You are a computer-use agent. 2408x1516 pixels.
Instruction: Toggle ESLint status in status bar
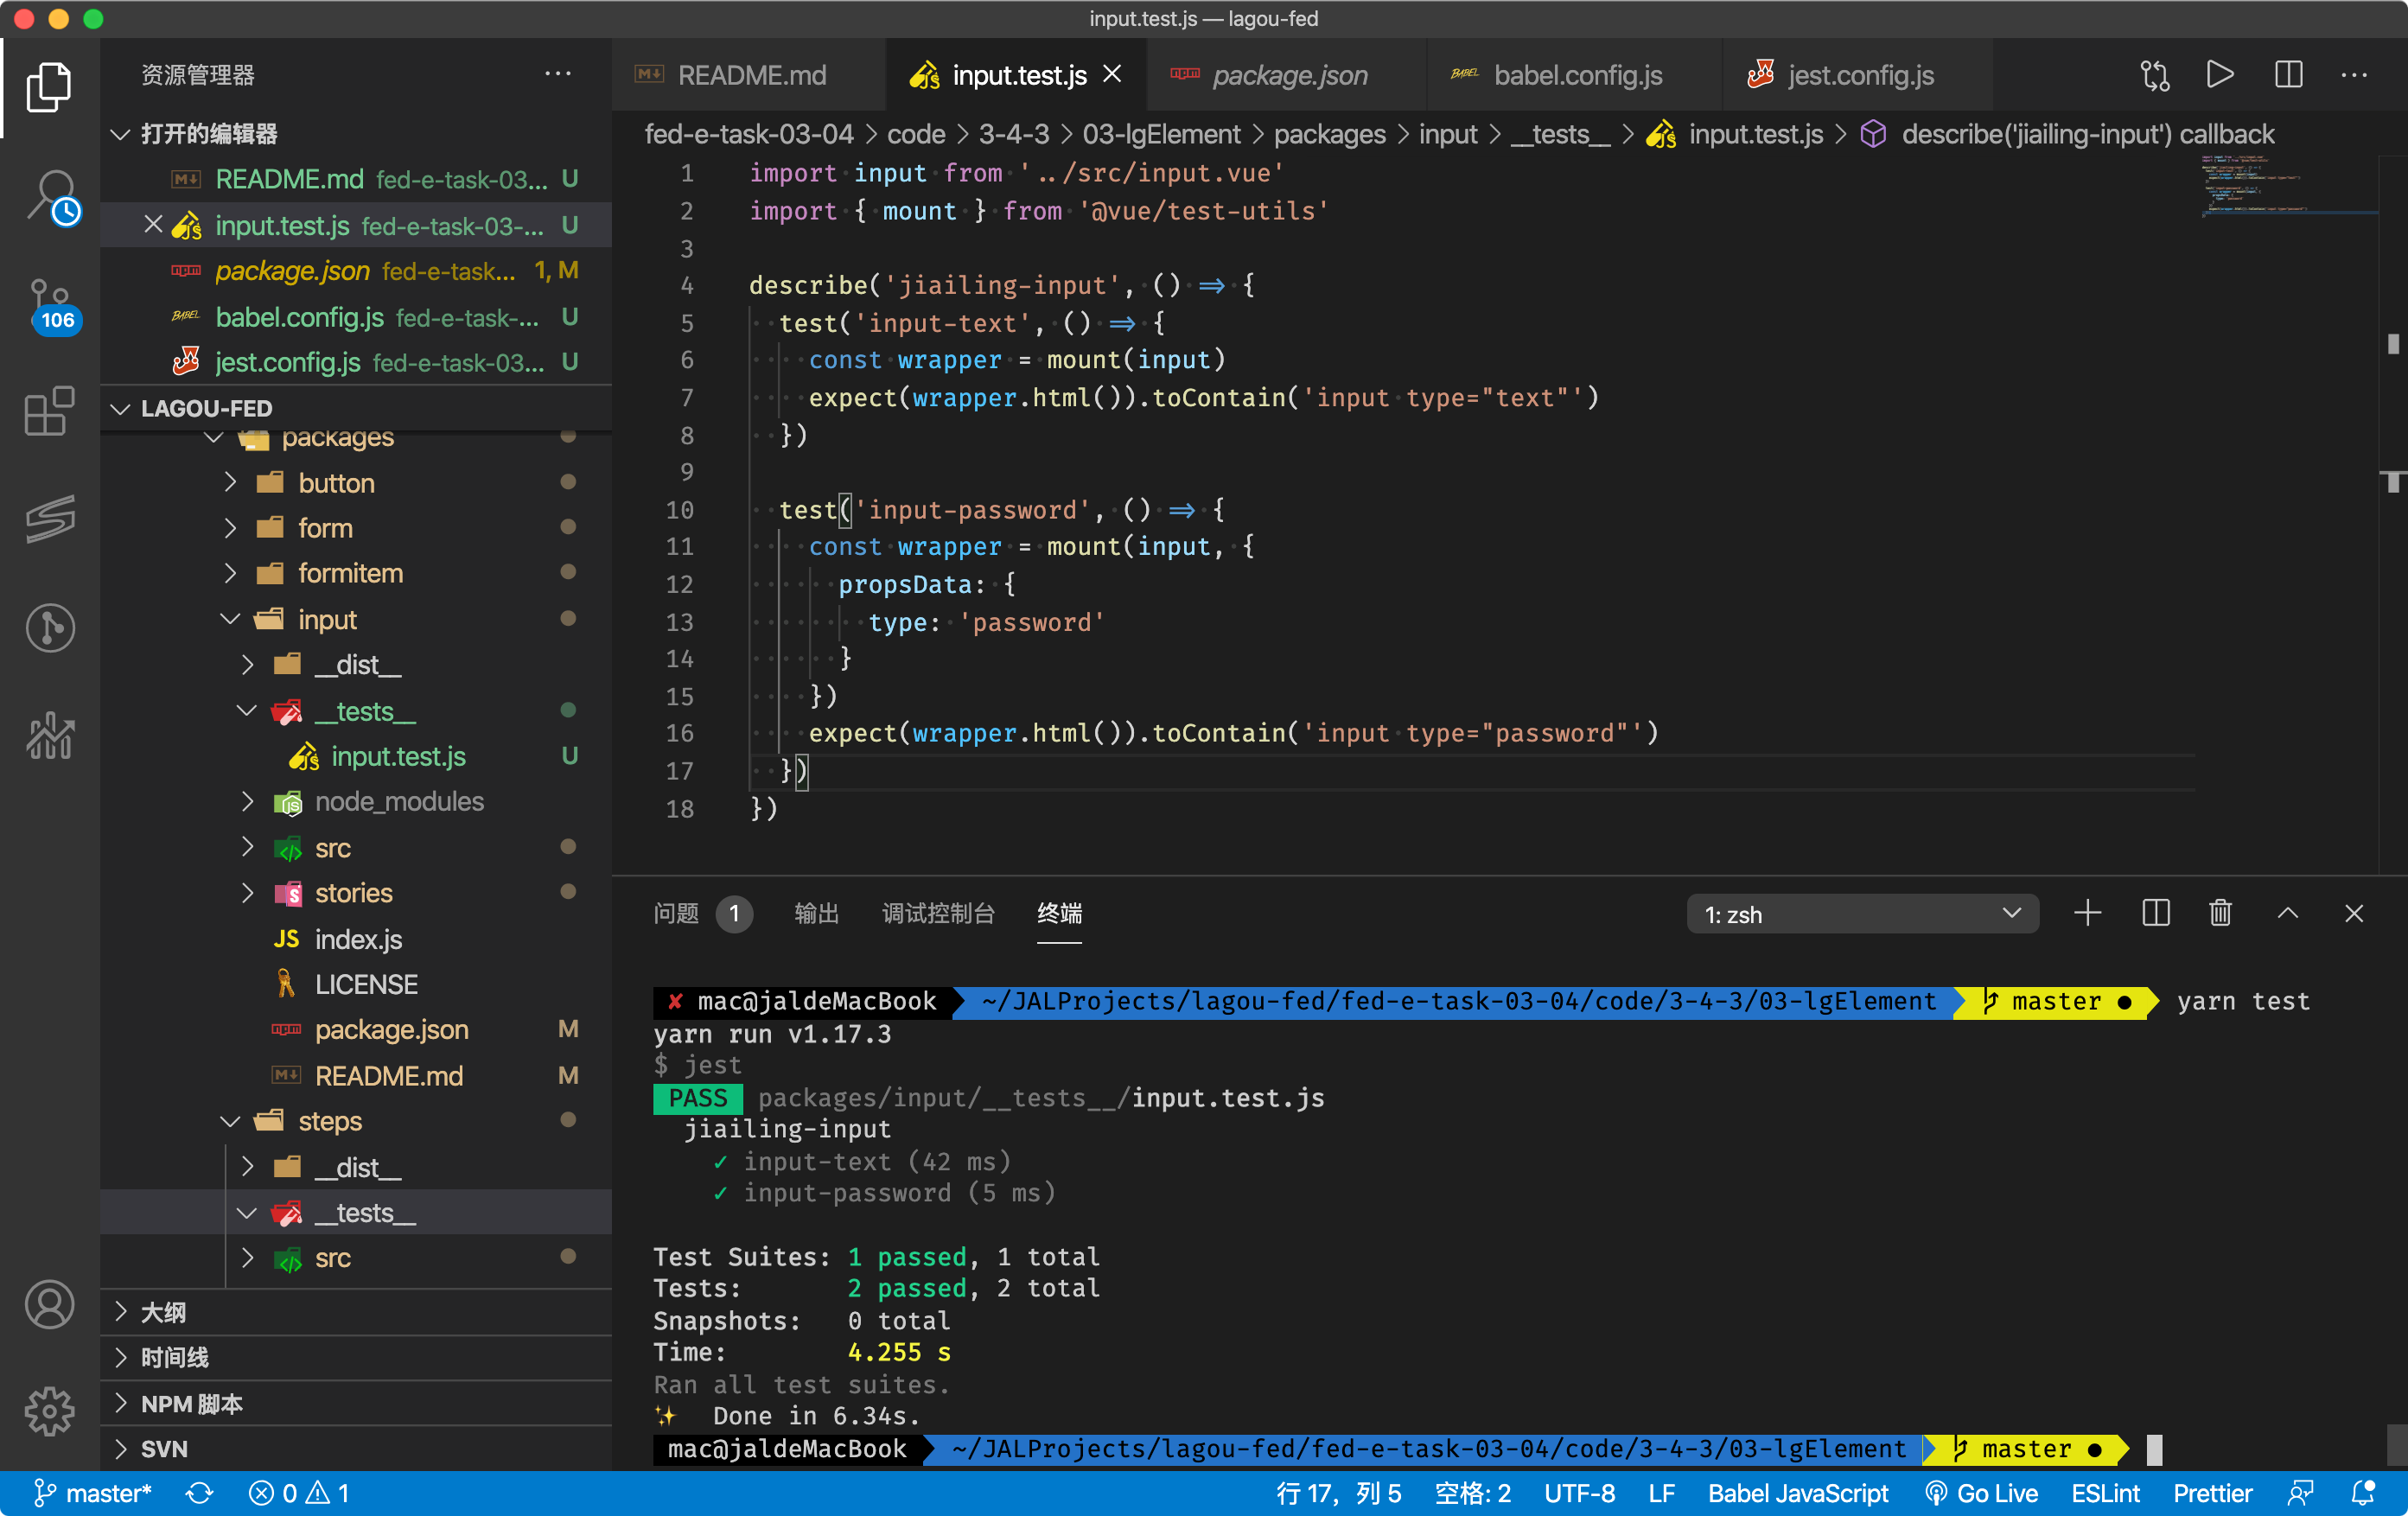pos(2105,1493)
